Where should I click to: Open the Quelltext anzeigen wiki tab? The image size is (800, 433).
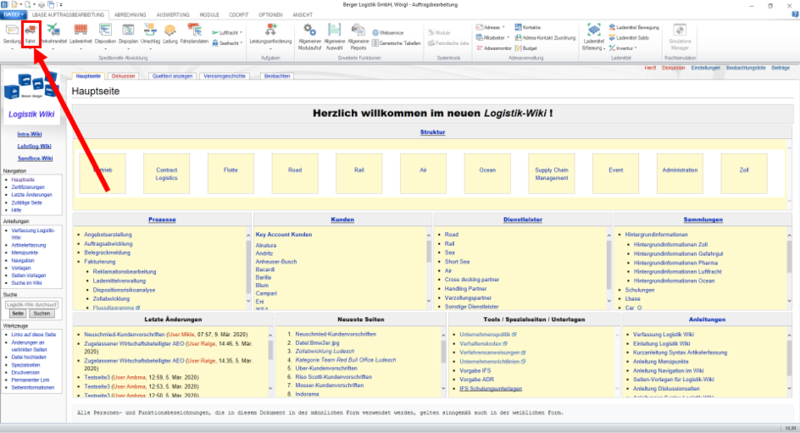(172, 76)
